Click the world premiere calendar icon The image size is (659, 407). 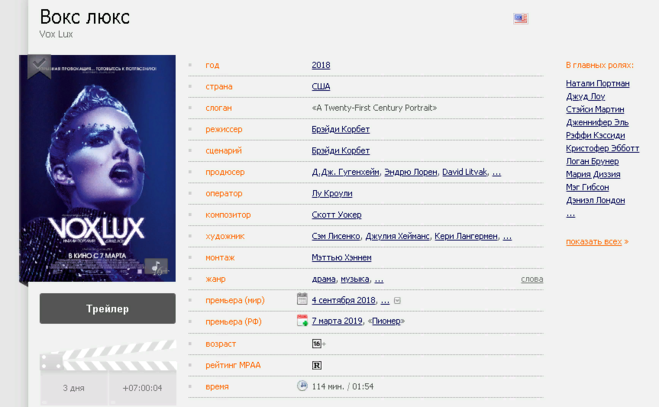coord(302,299)
